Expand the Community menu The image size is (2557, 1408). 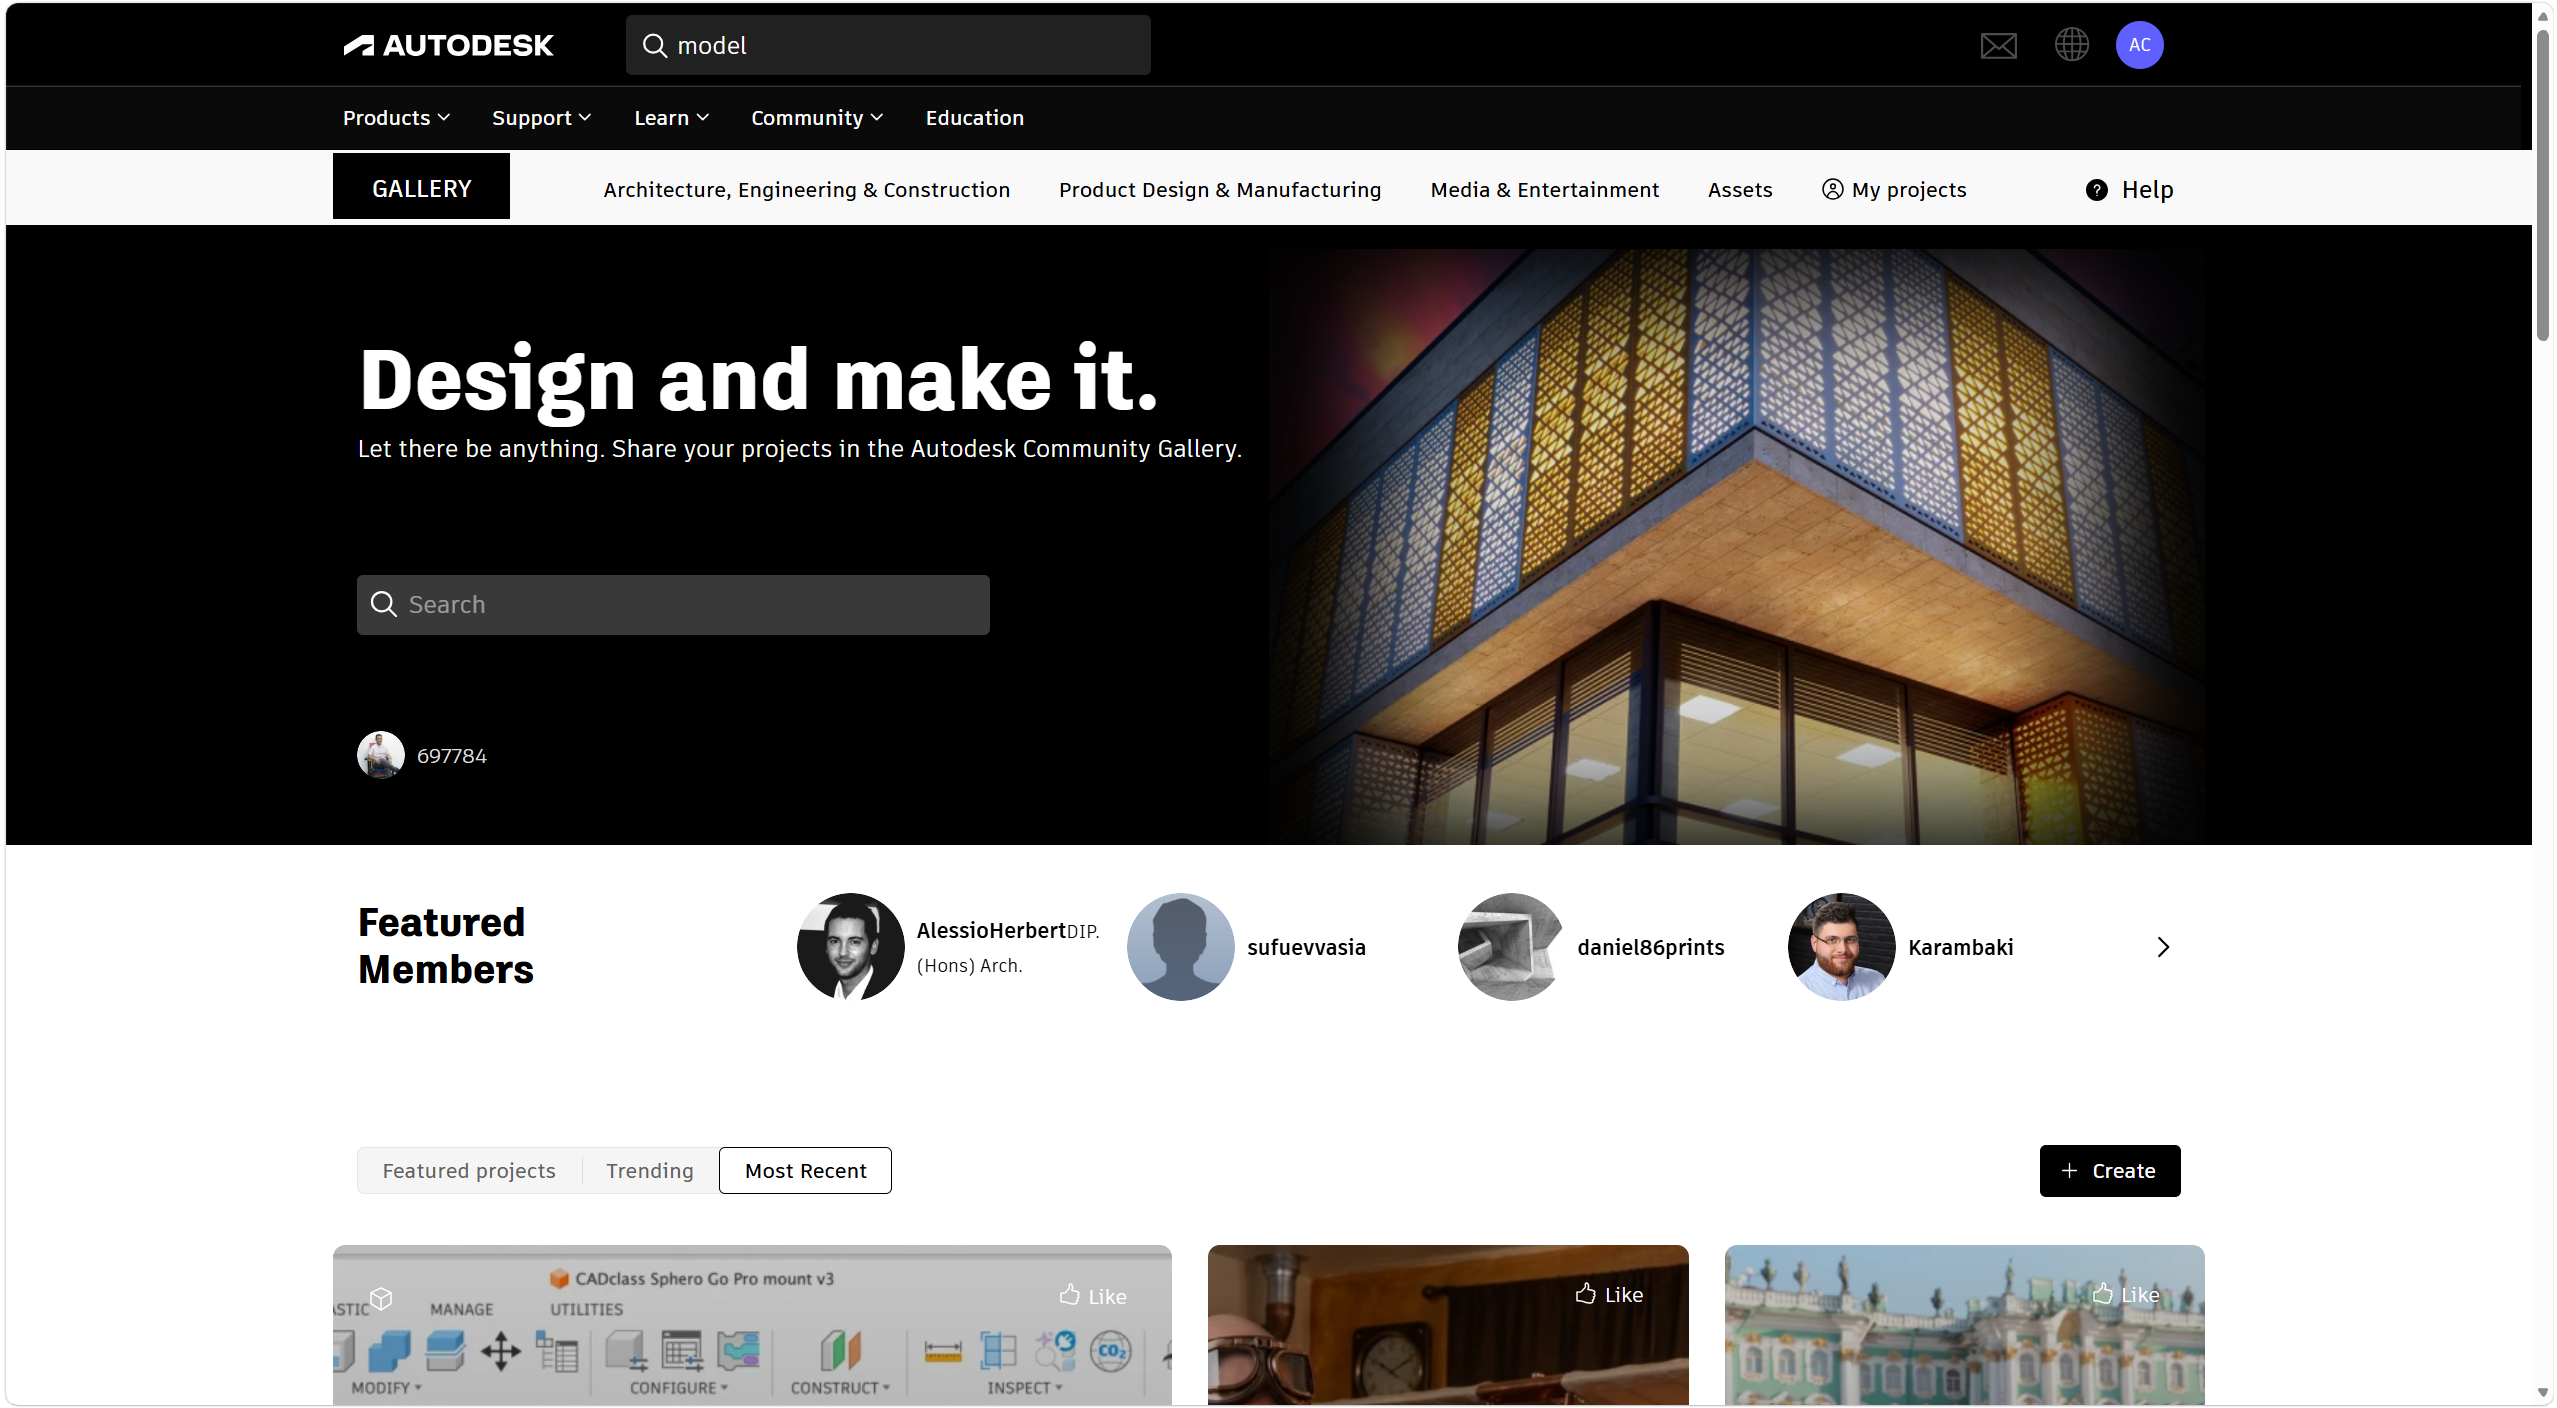click(x=817, y=118)
